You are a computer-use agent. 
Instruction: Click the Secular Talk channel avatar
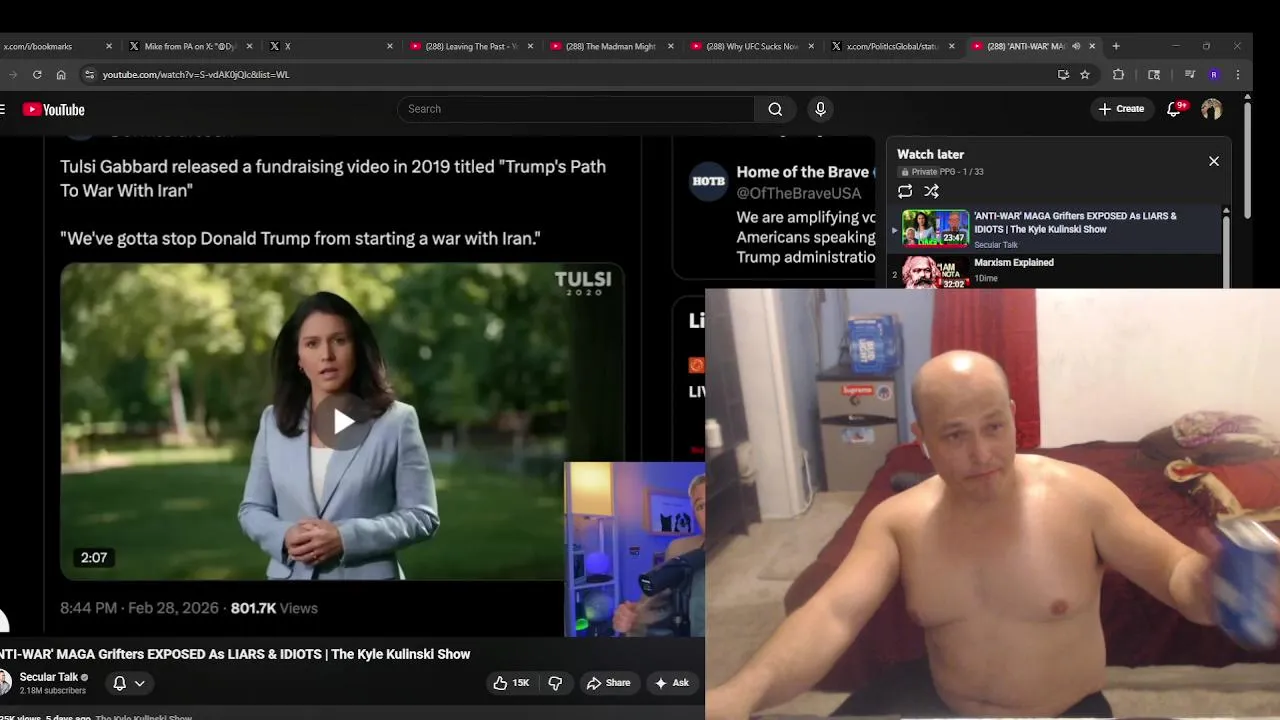[4, 683]
